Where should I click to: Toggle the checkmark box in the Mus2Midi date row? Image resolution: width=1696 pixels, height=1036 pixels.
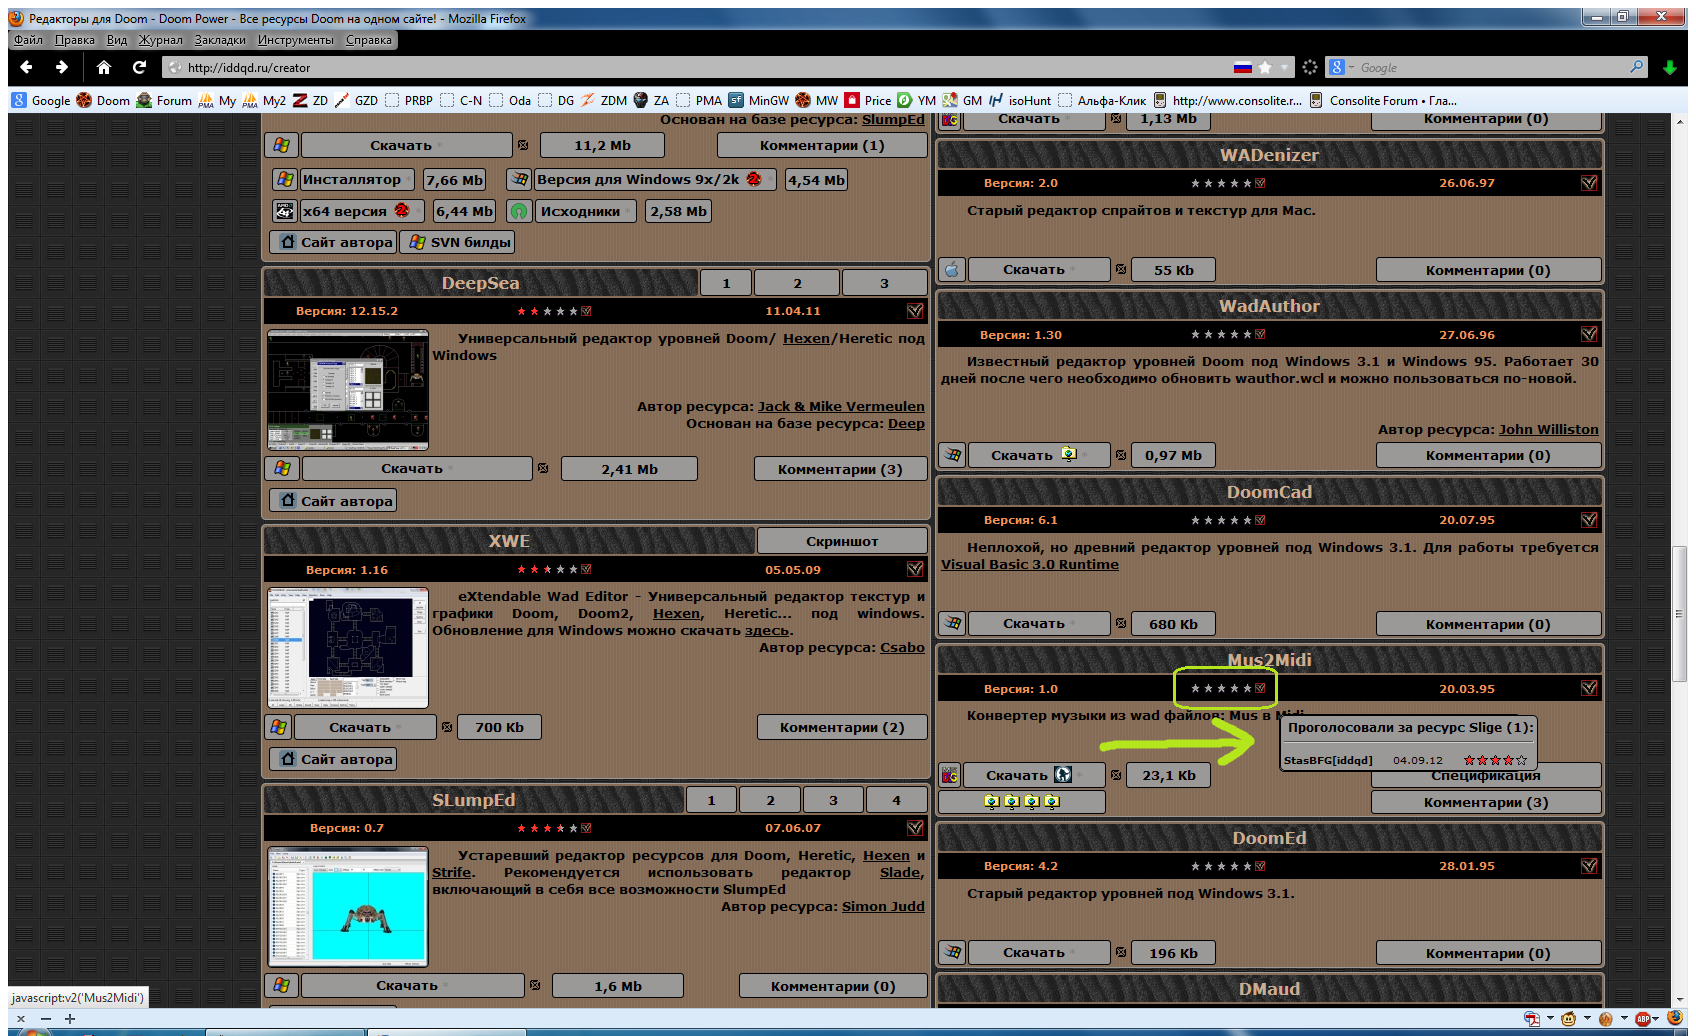(1589, 688)
